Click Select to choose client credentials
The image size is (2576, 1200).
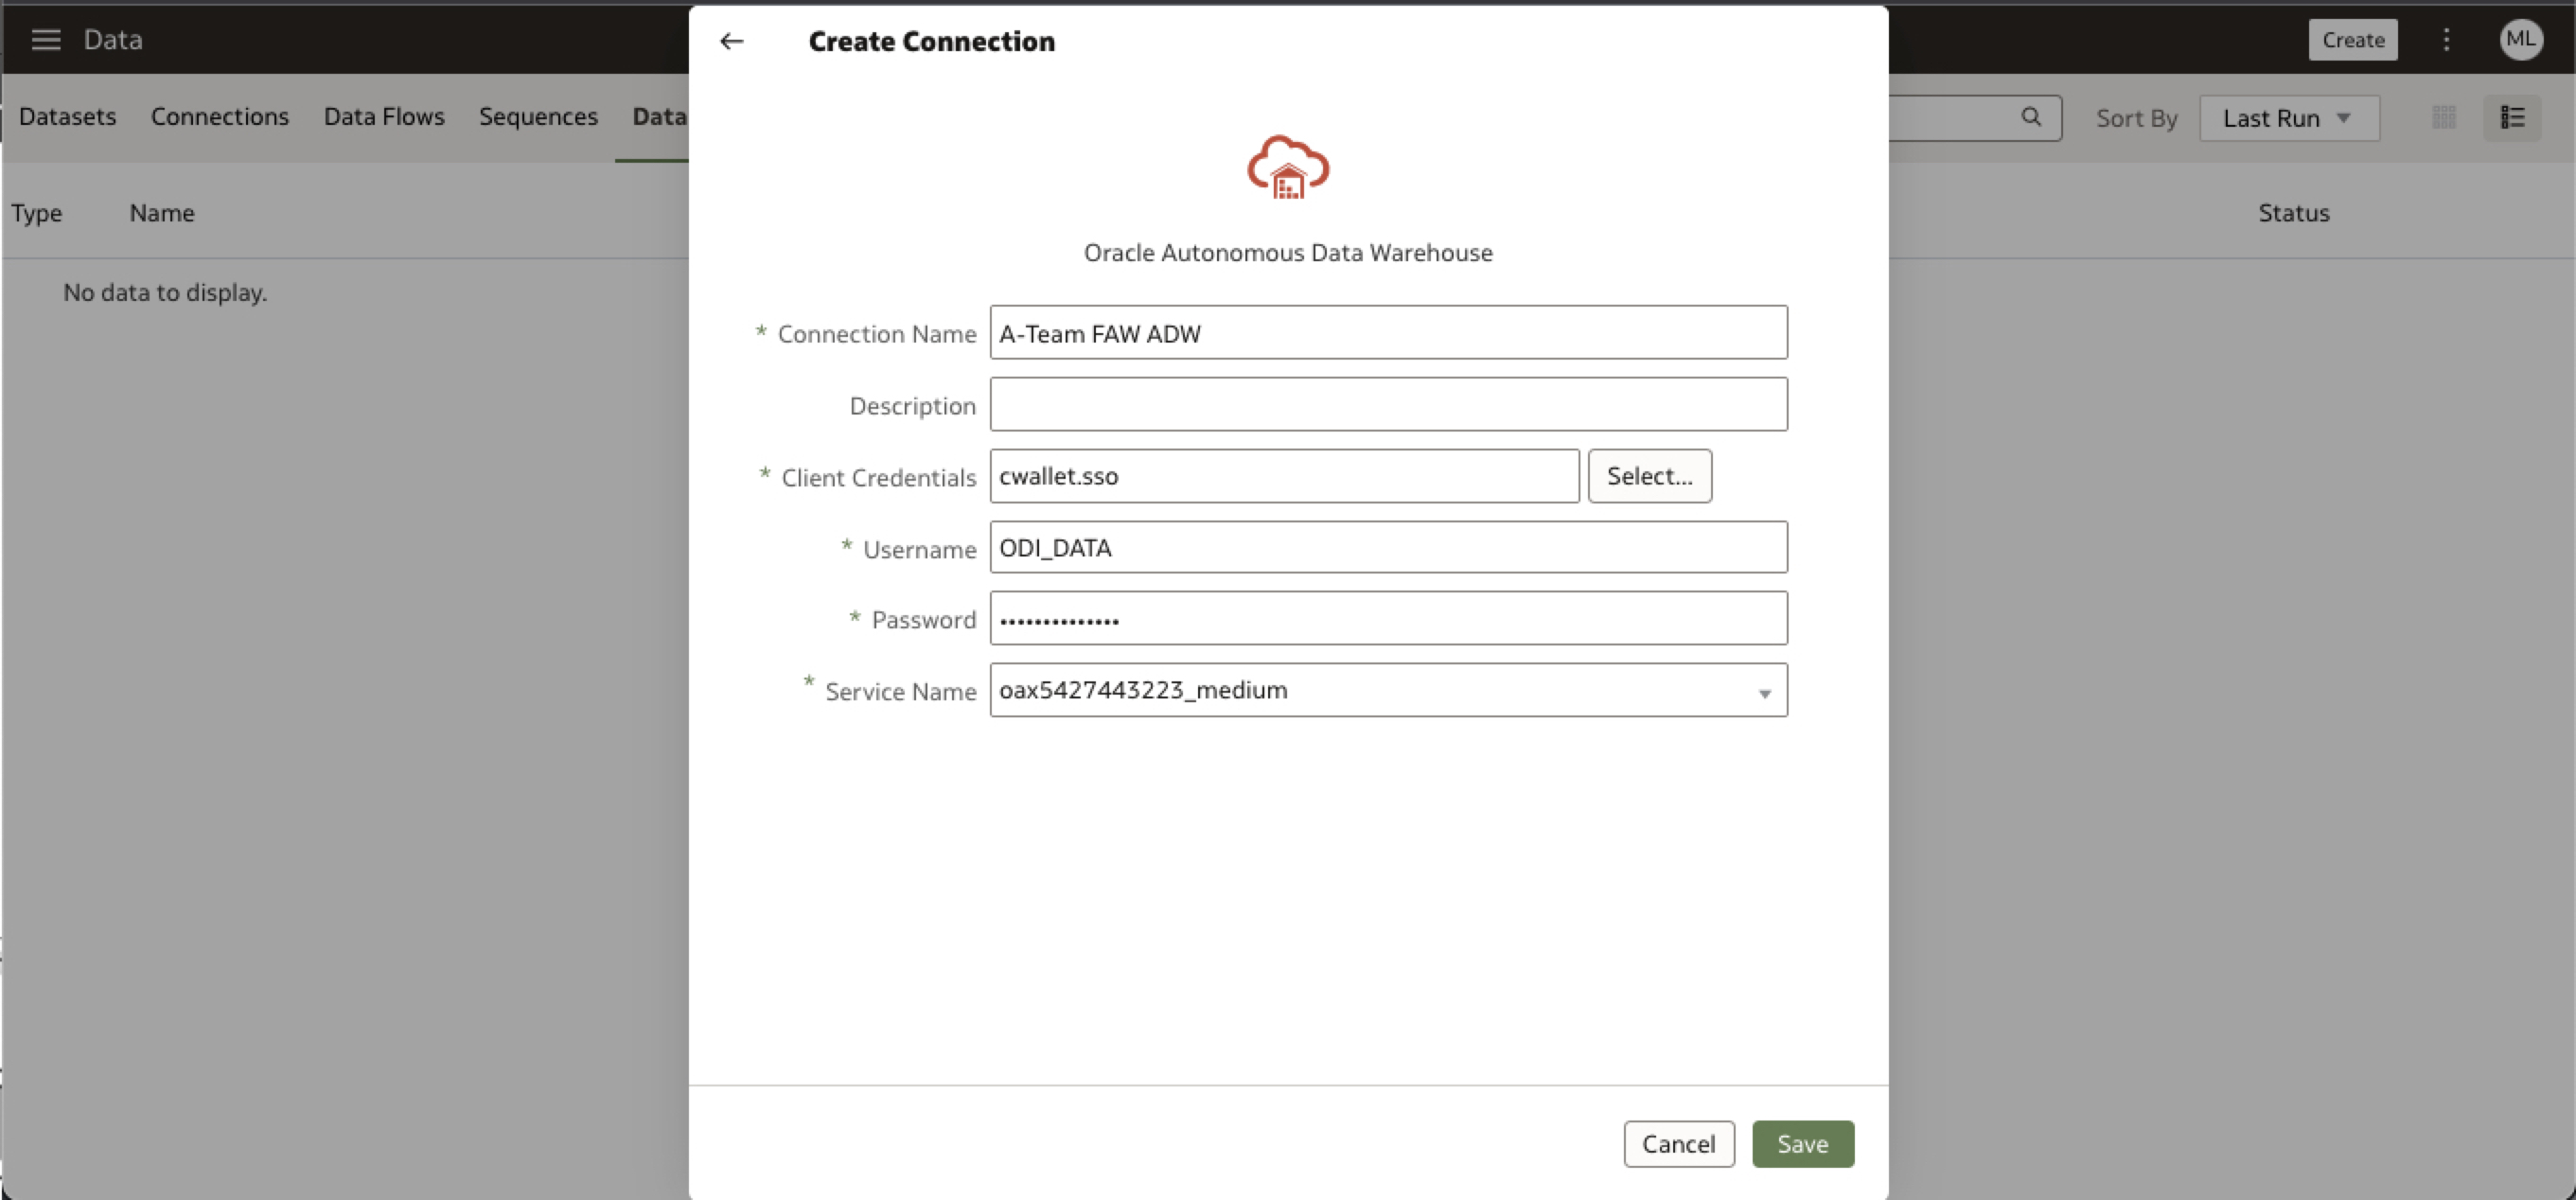tap(1649, 477)
